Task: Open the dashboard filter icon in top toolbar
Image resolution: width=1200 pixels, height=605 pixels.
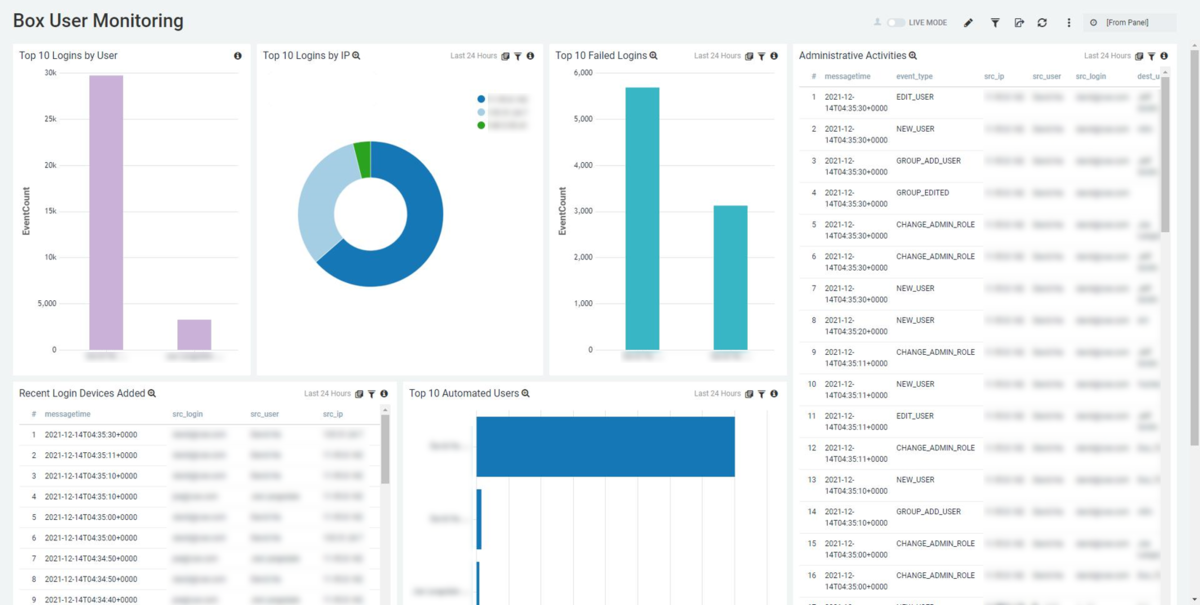Action: click(995, 22)
